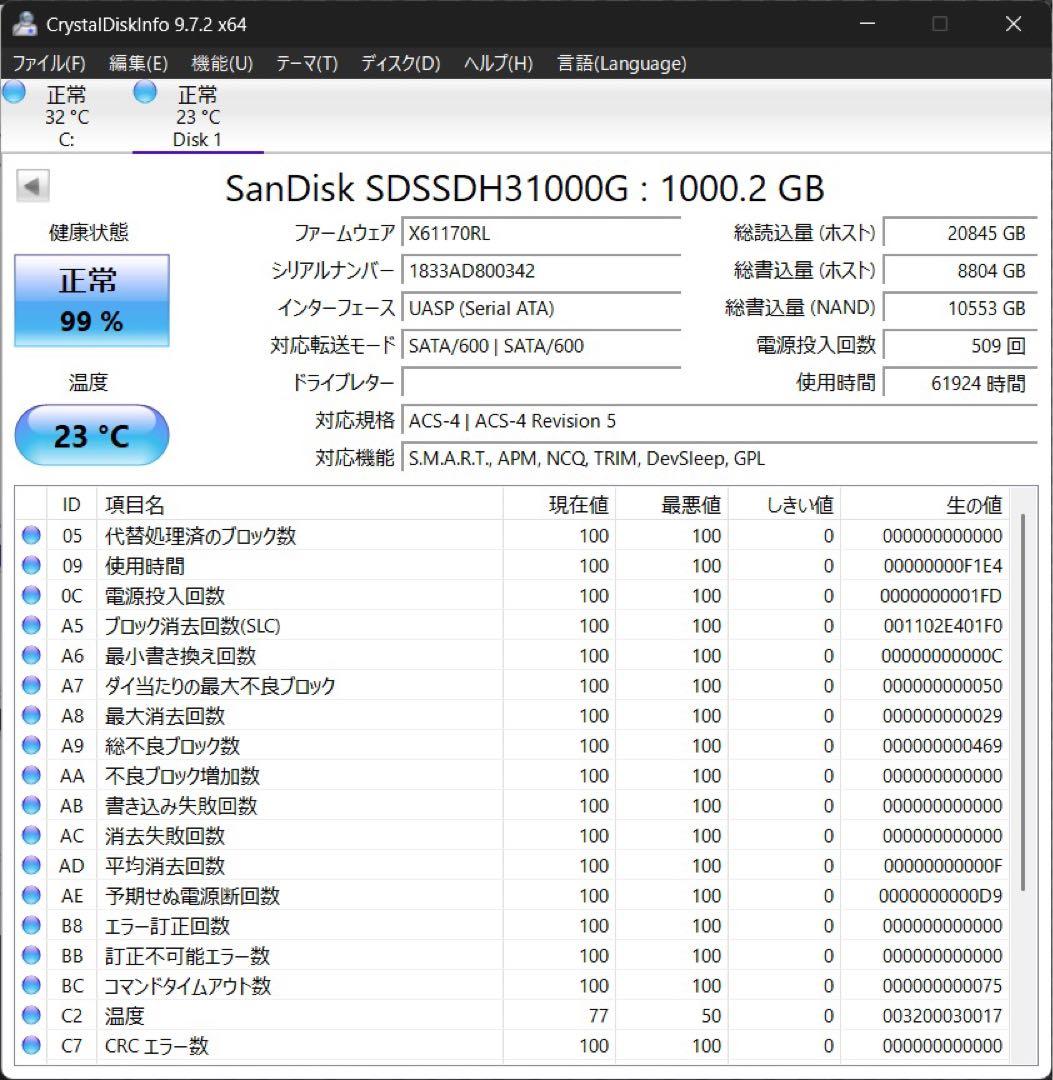The width and height of the screenshot is (1053, 1080).
Task: Click status orb for ID C2 温度 row
Action: click(x=31, y=1015)
